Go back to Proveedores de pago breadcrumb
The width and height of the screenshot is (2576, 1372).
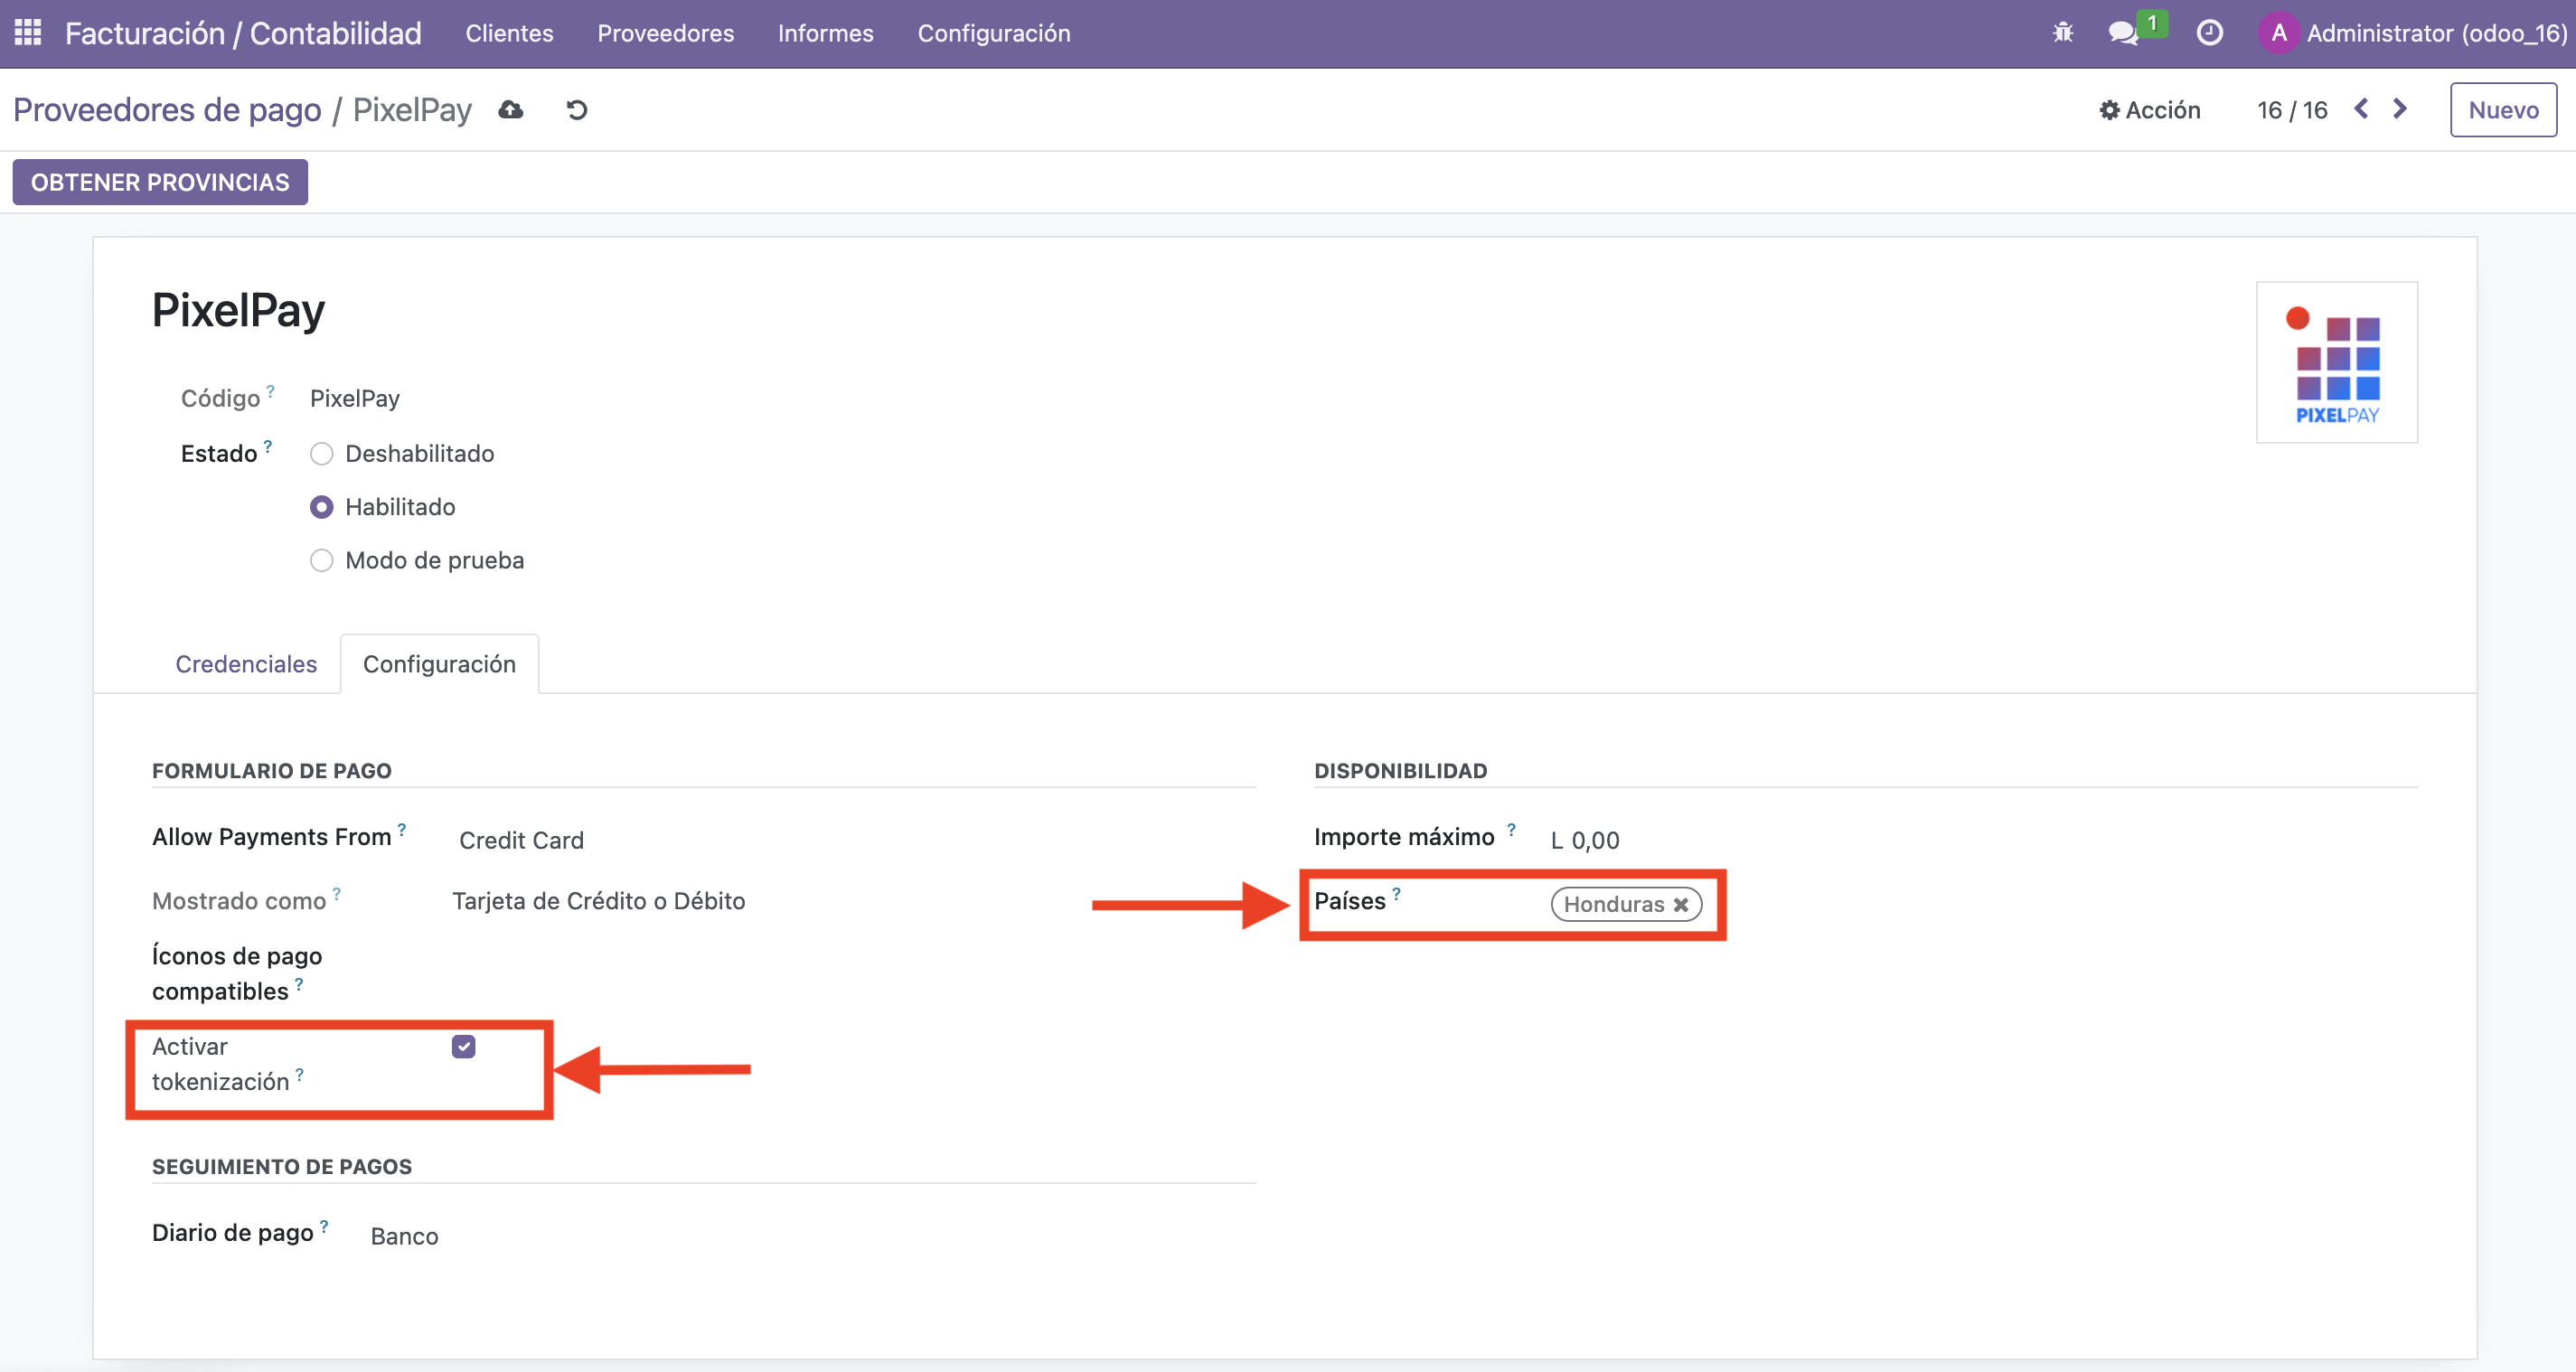click(167, 110)
